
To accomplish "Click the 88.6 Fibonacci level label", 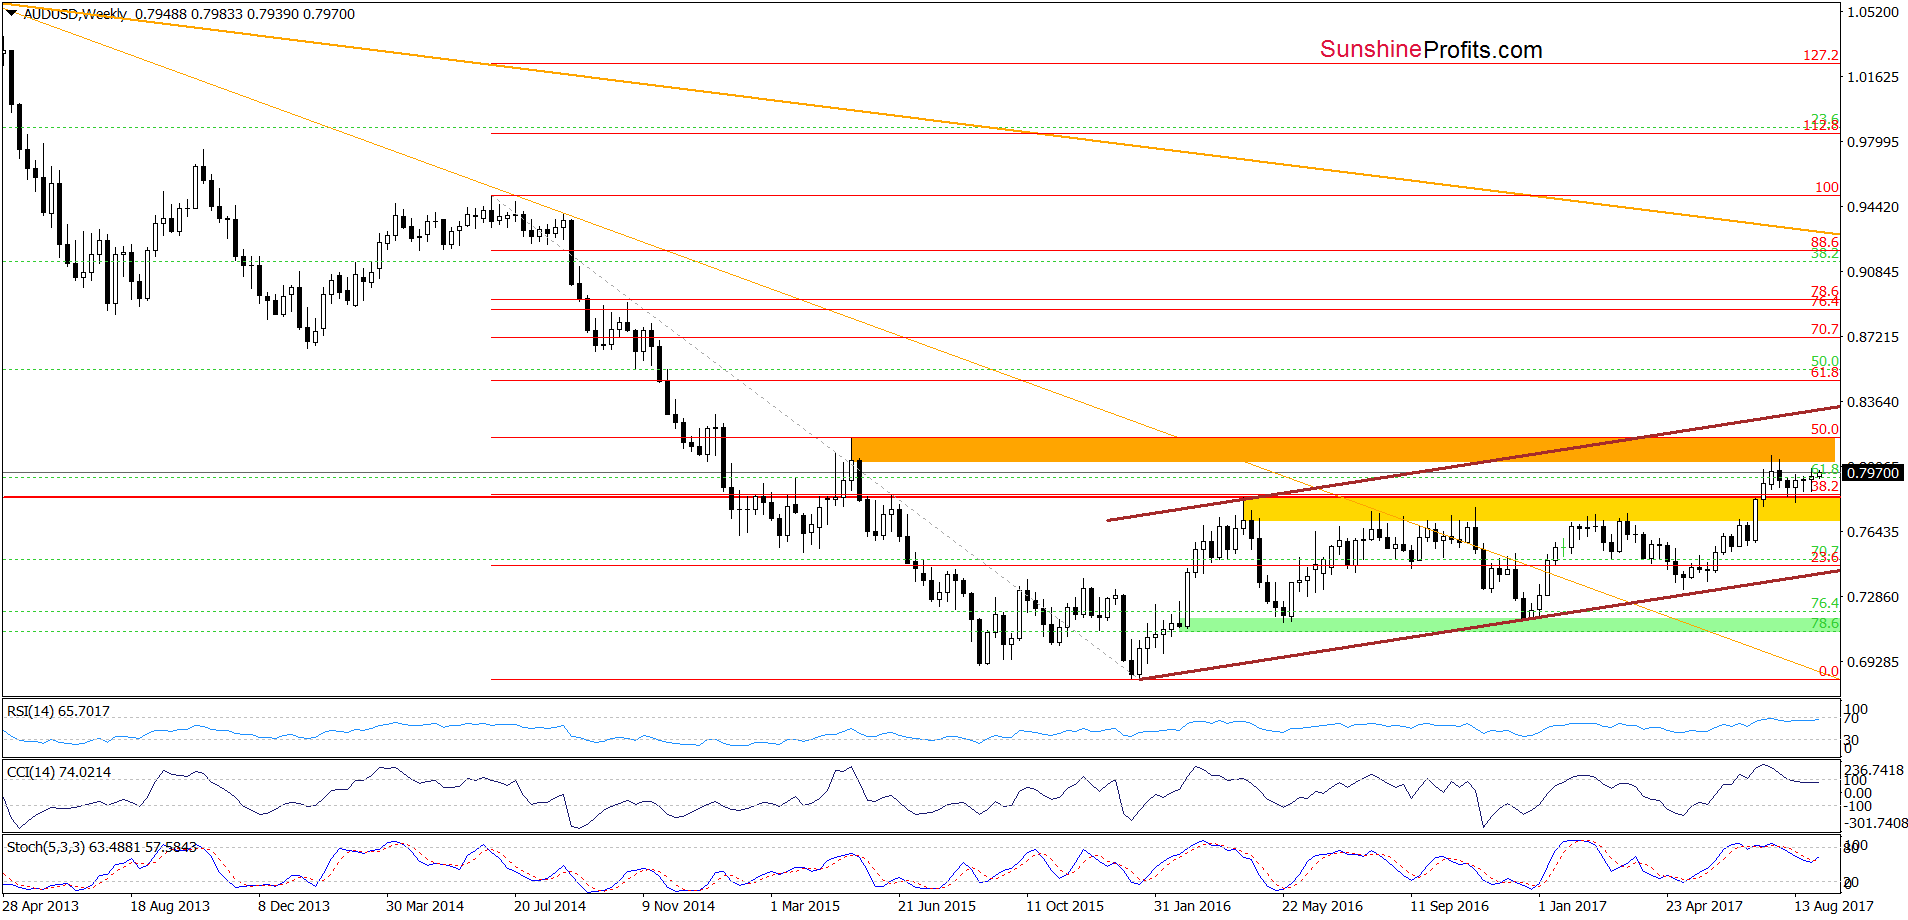I will tap(1824, 242).
